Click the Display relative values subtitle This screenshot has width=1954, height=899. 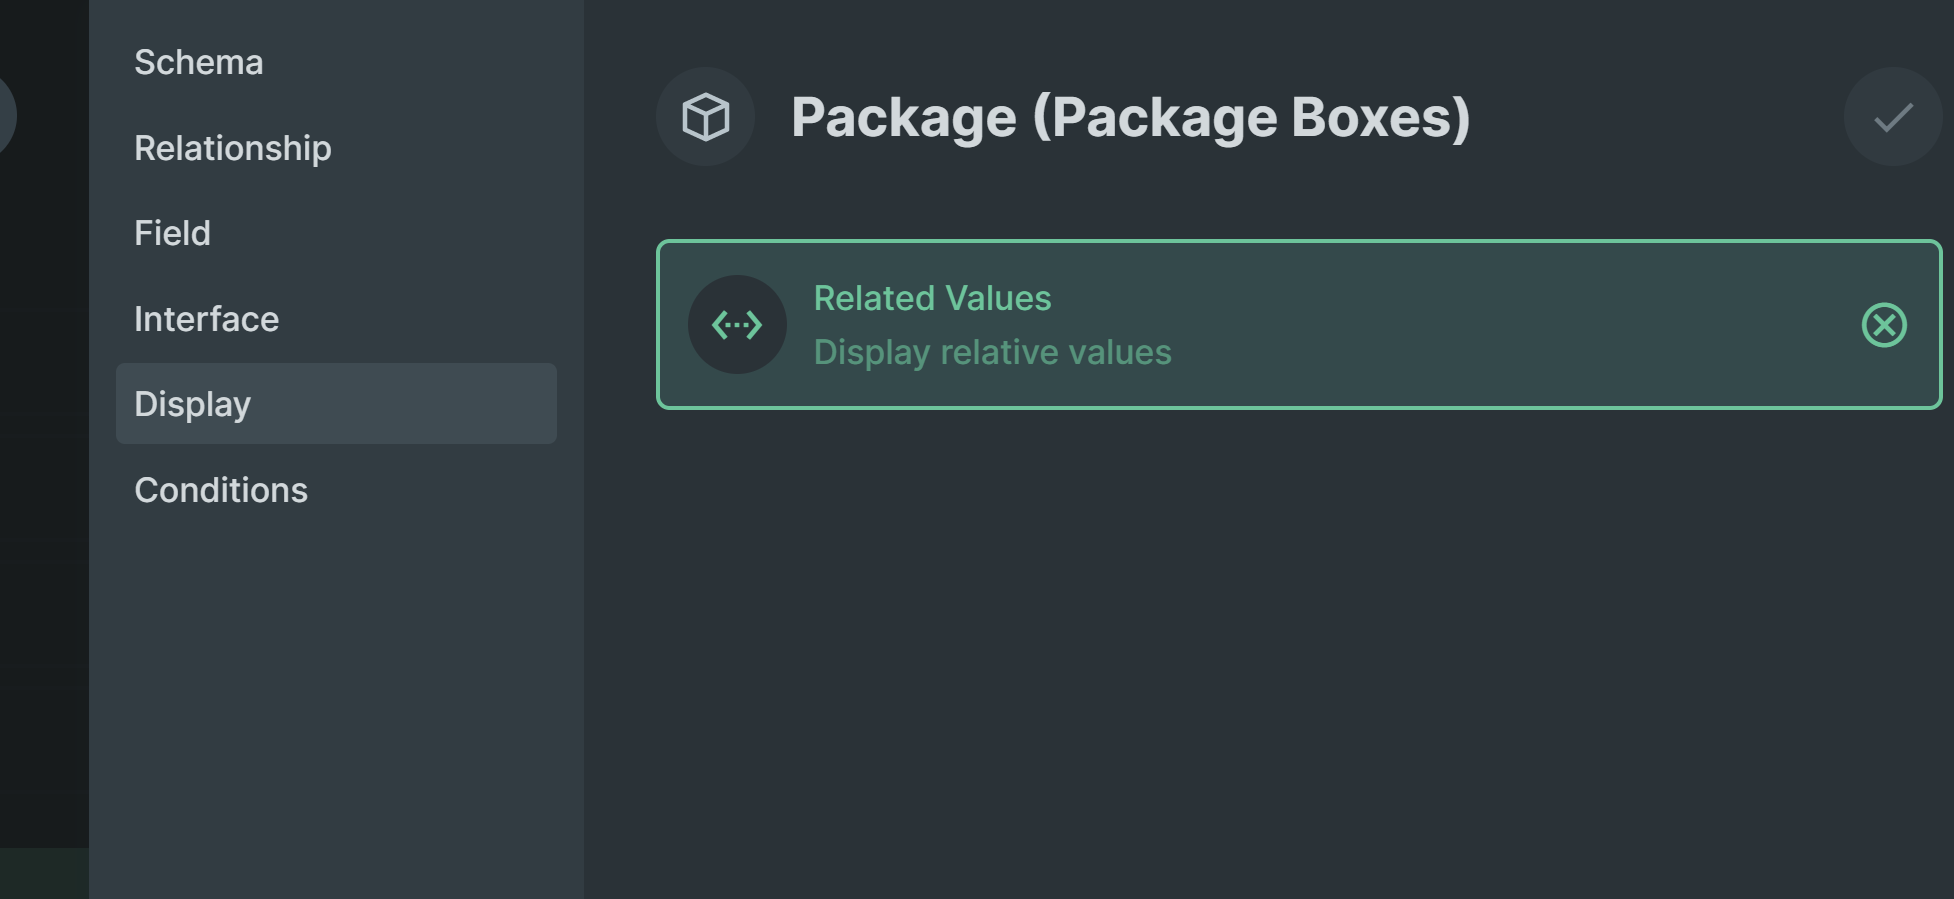991,352
